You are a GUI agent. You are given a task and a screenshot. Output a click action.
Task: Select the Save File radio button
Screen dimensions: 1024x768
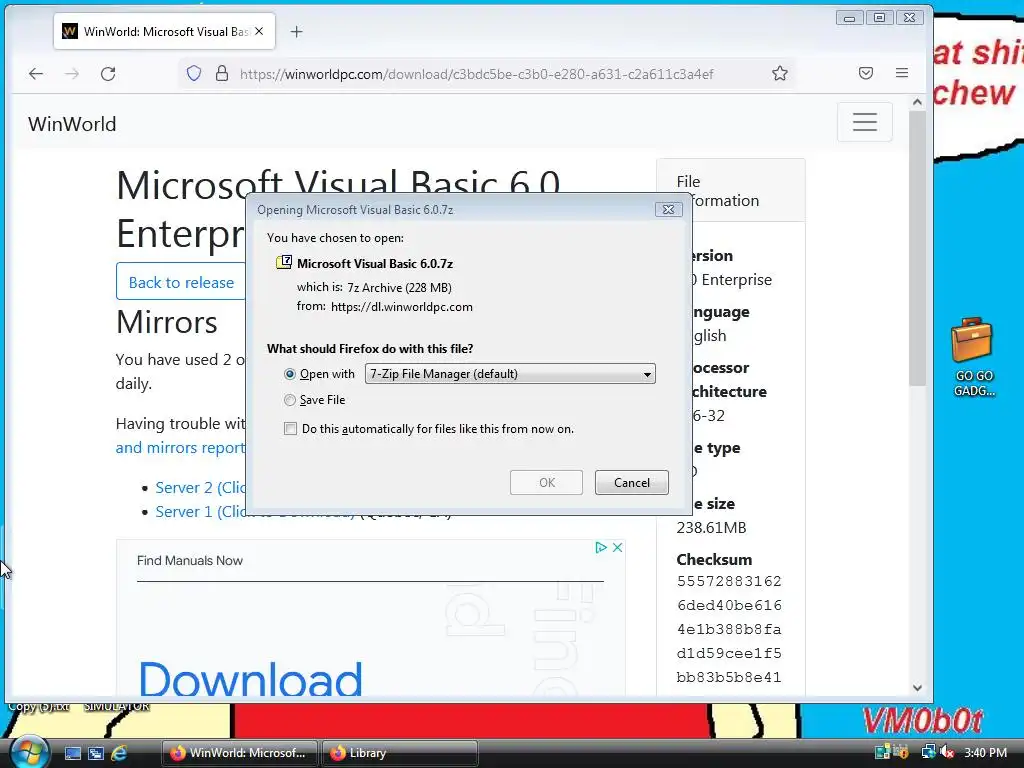(x=290, y=400)
